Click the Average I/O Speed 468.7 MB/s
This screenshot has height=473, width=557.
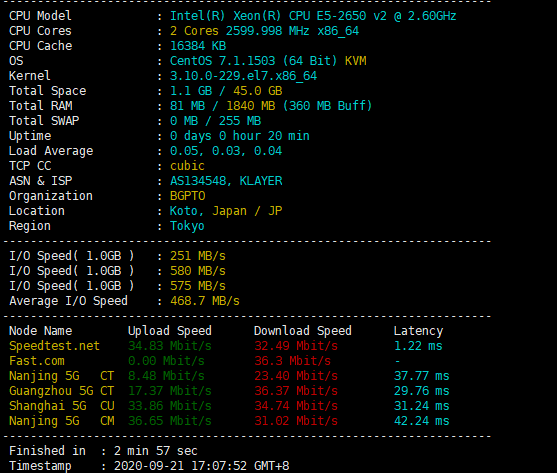(205, 301)
